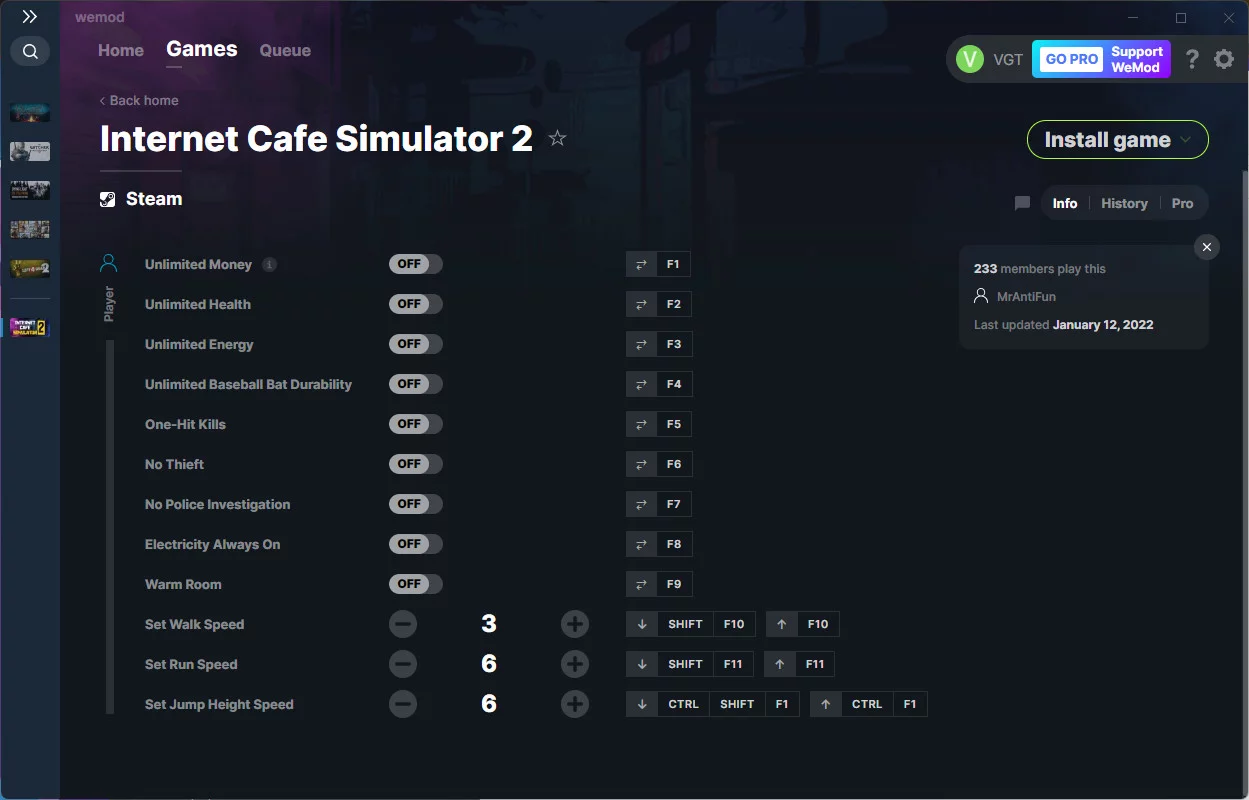Open The Witcher game thumbnail in sidebar
The height and width of the screenshot is (800, 1249).
coord(30,151)
